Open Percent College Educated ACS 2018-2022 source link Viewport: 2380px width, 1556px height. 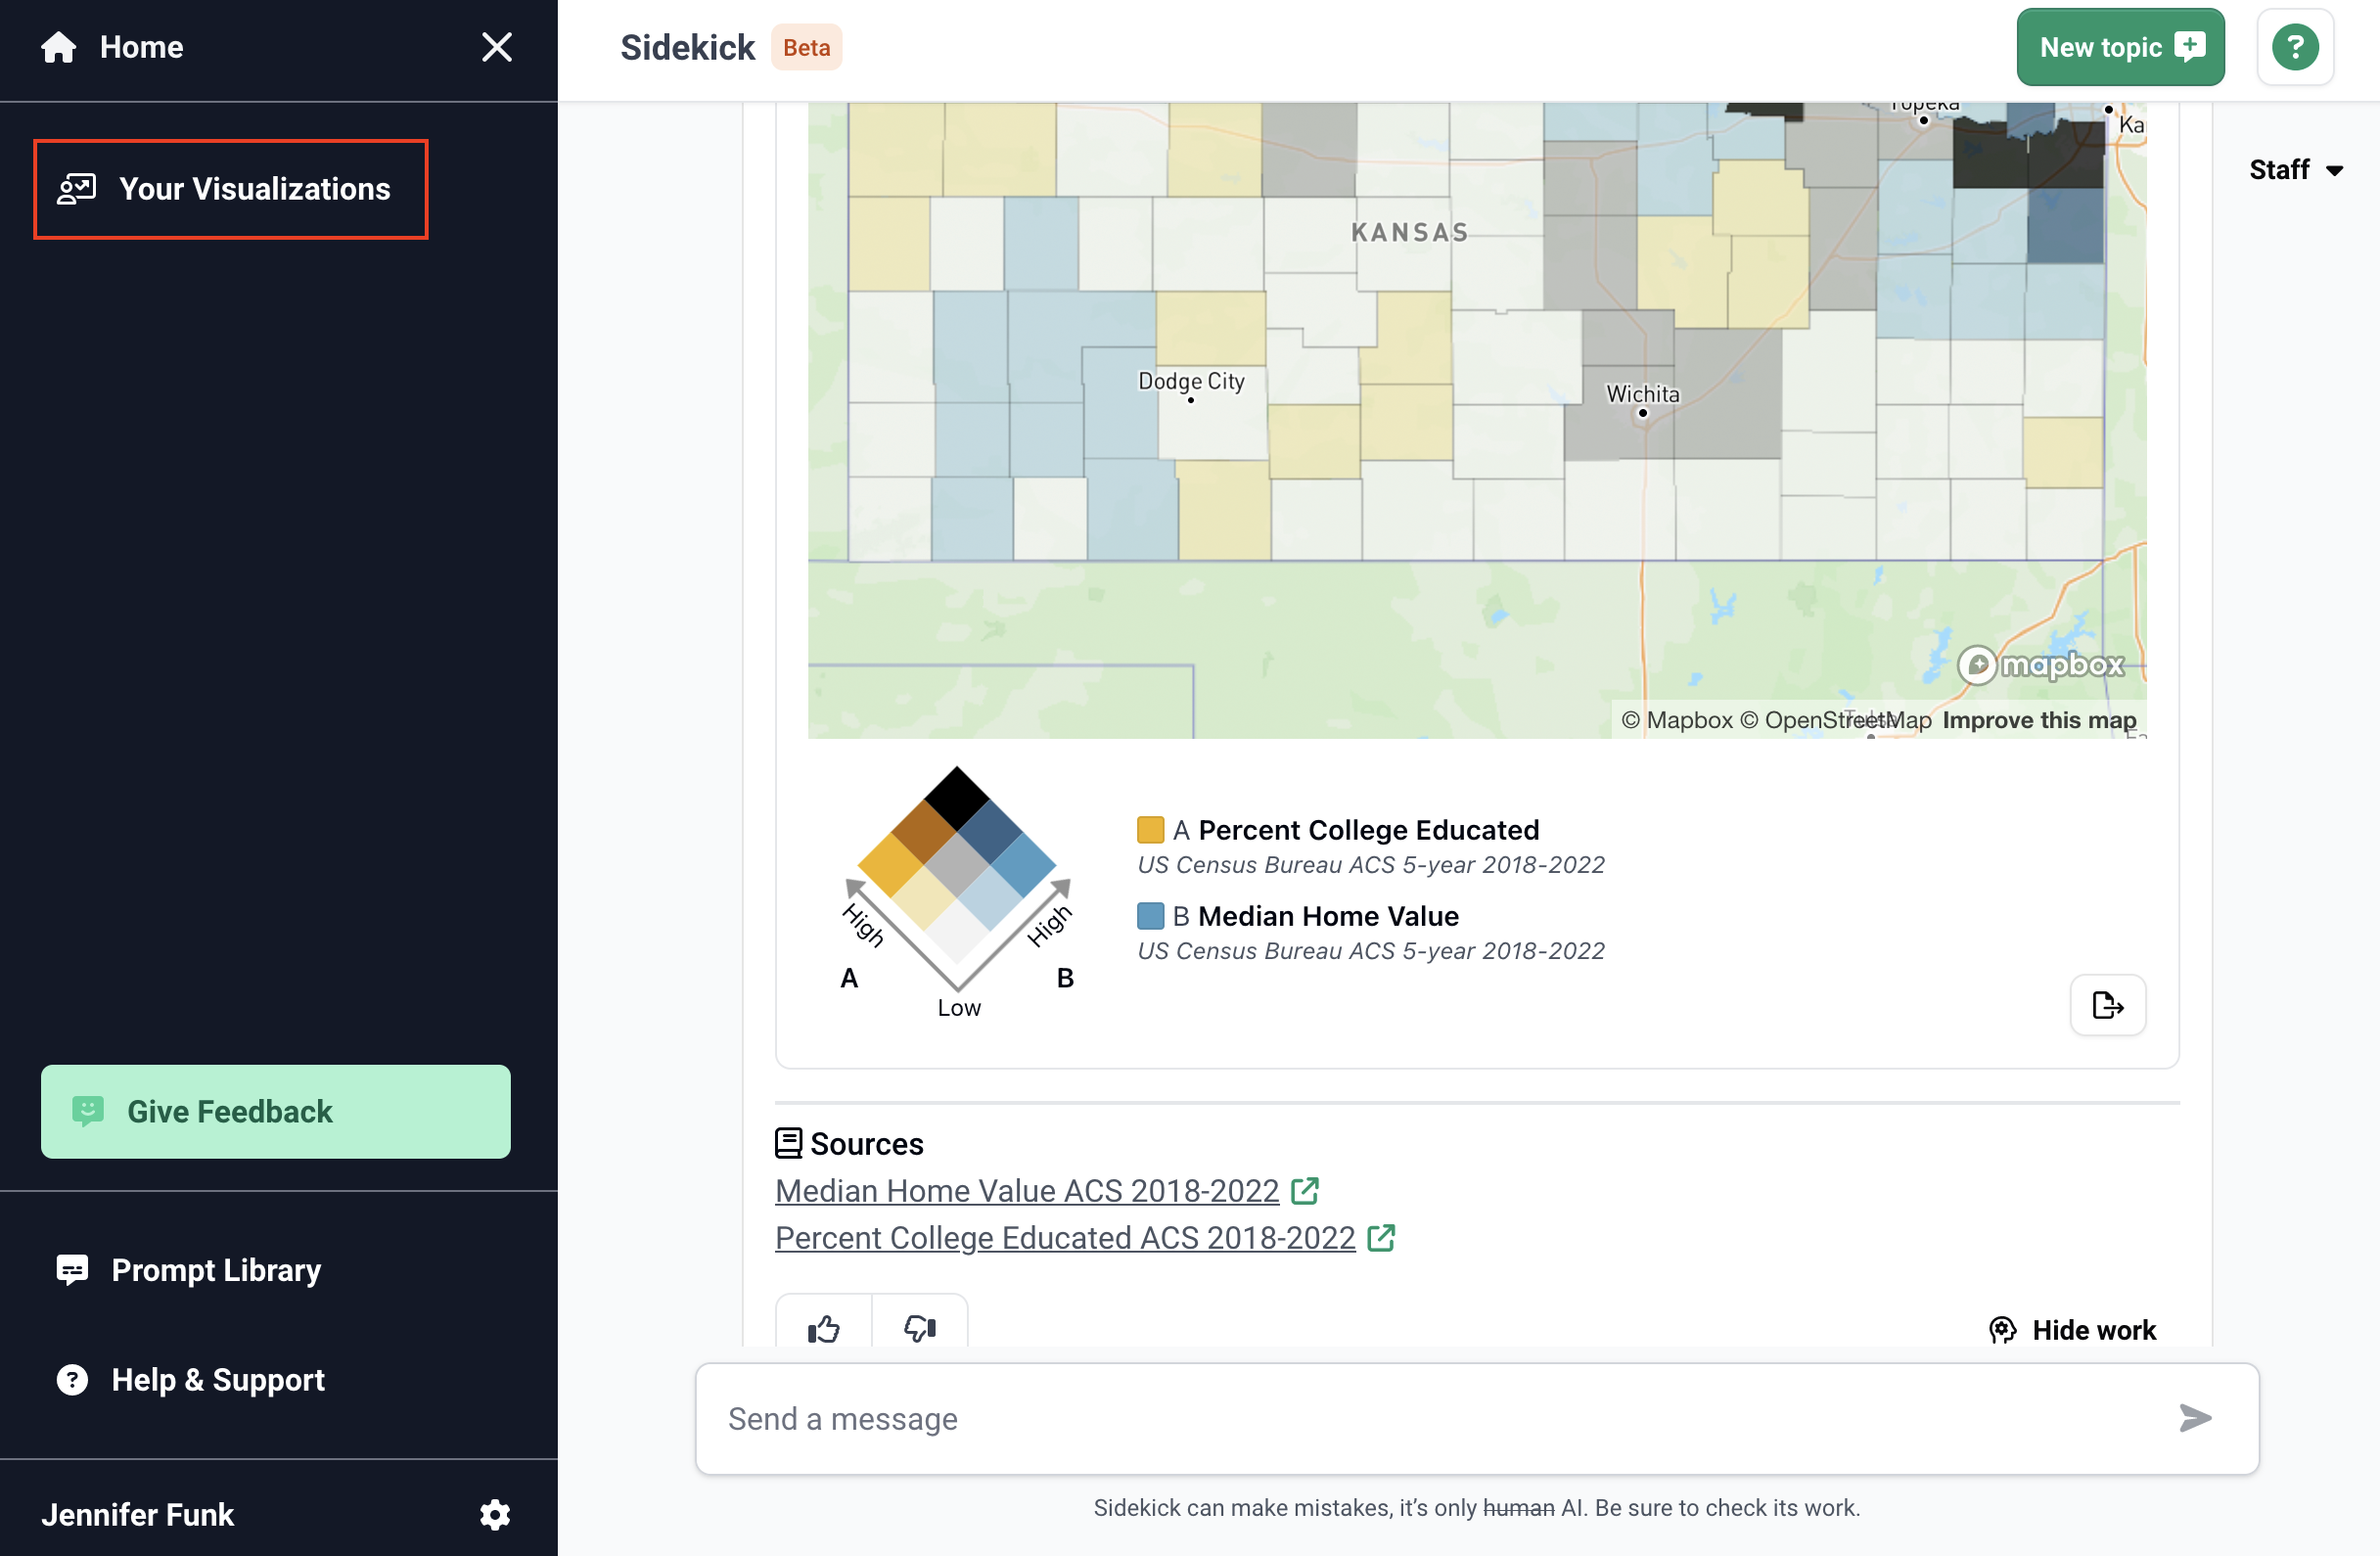coord(1064,1237)
